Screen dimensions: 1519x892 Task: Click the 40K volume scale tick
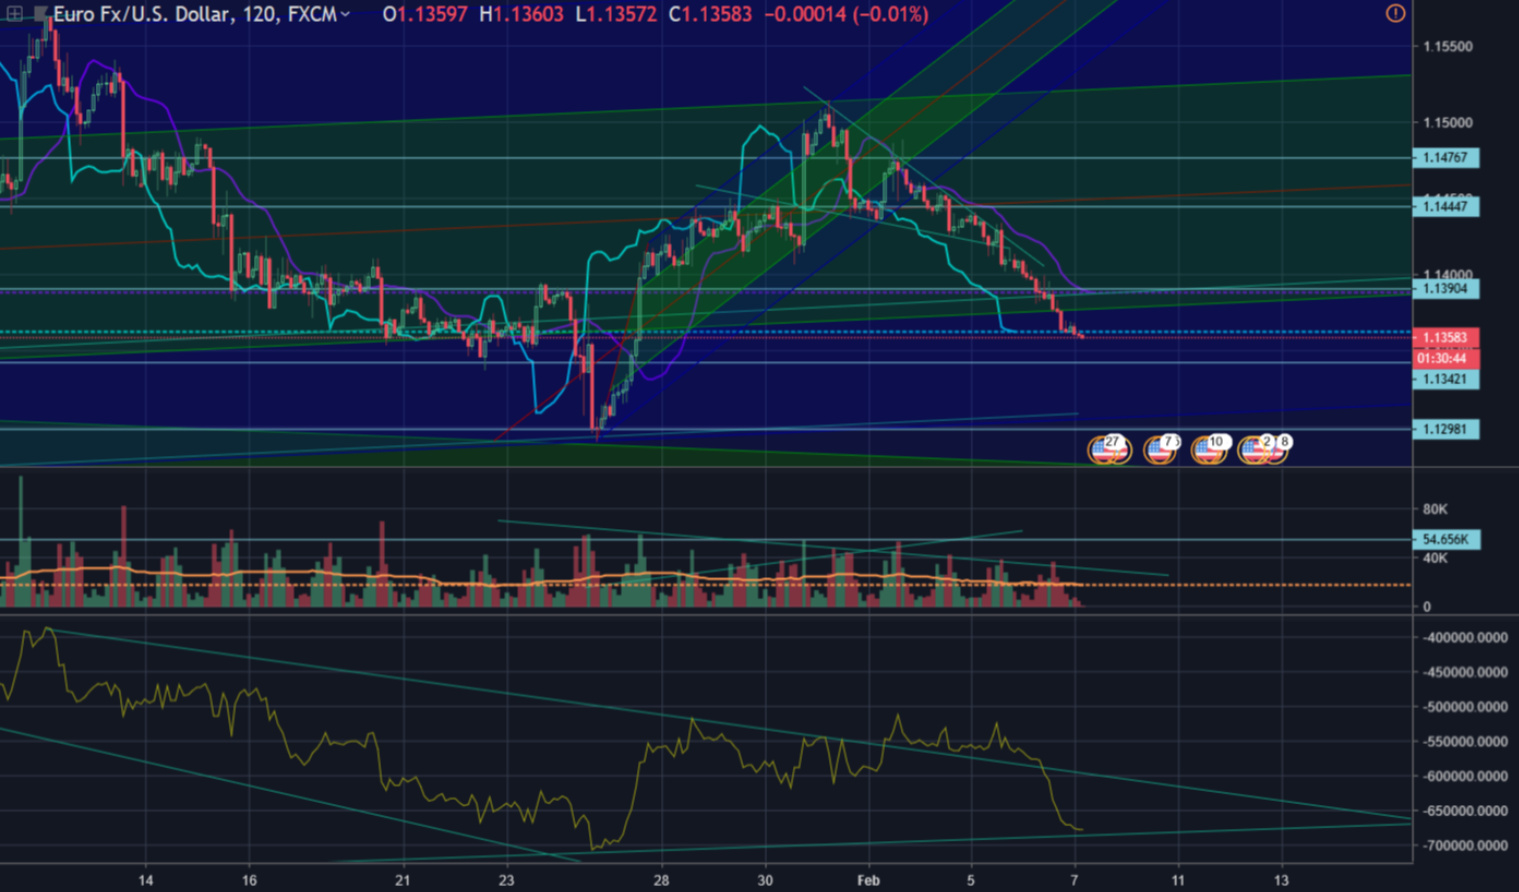[x=1435, y=559]
